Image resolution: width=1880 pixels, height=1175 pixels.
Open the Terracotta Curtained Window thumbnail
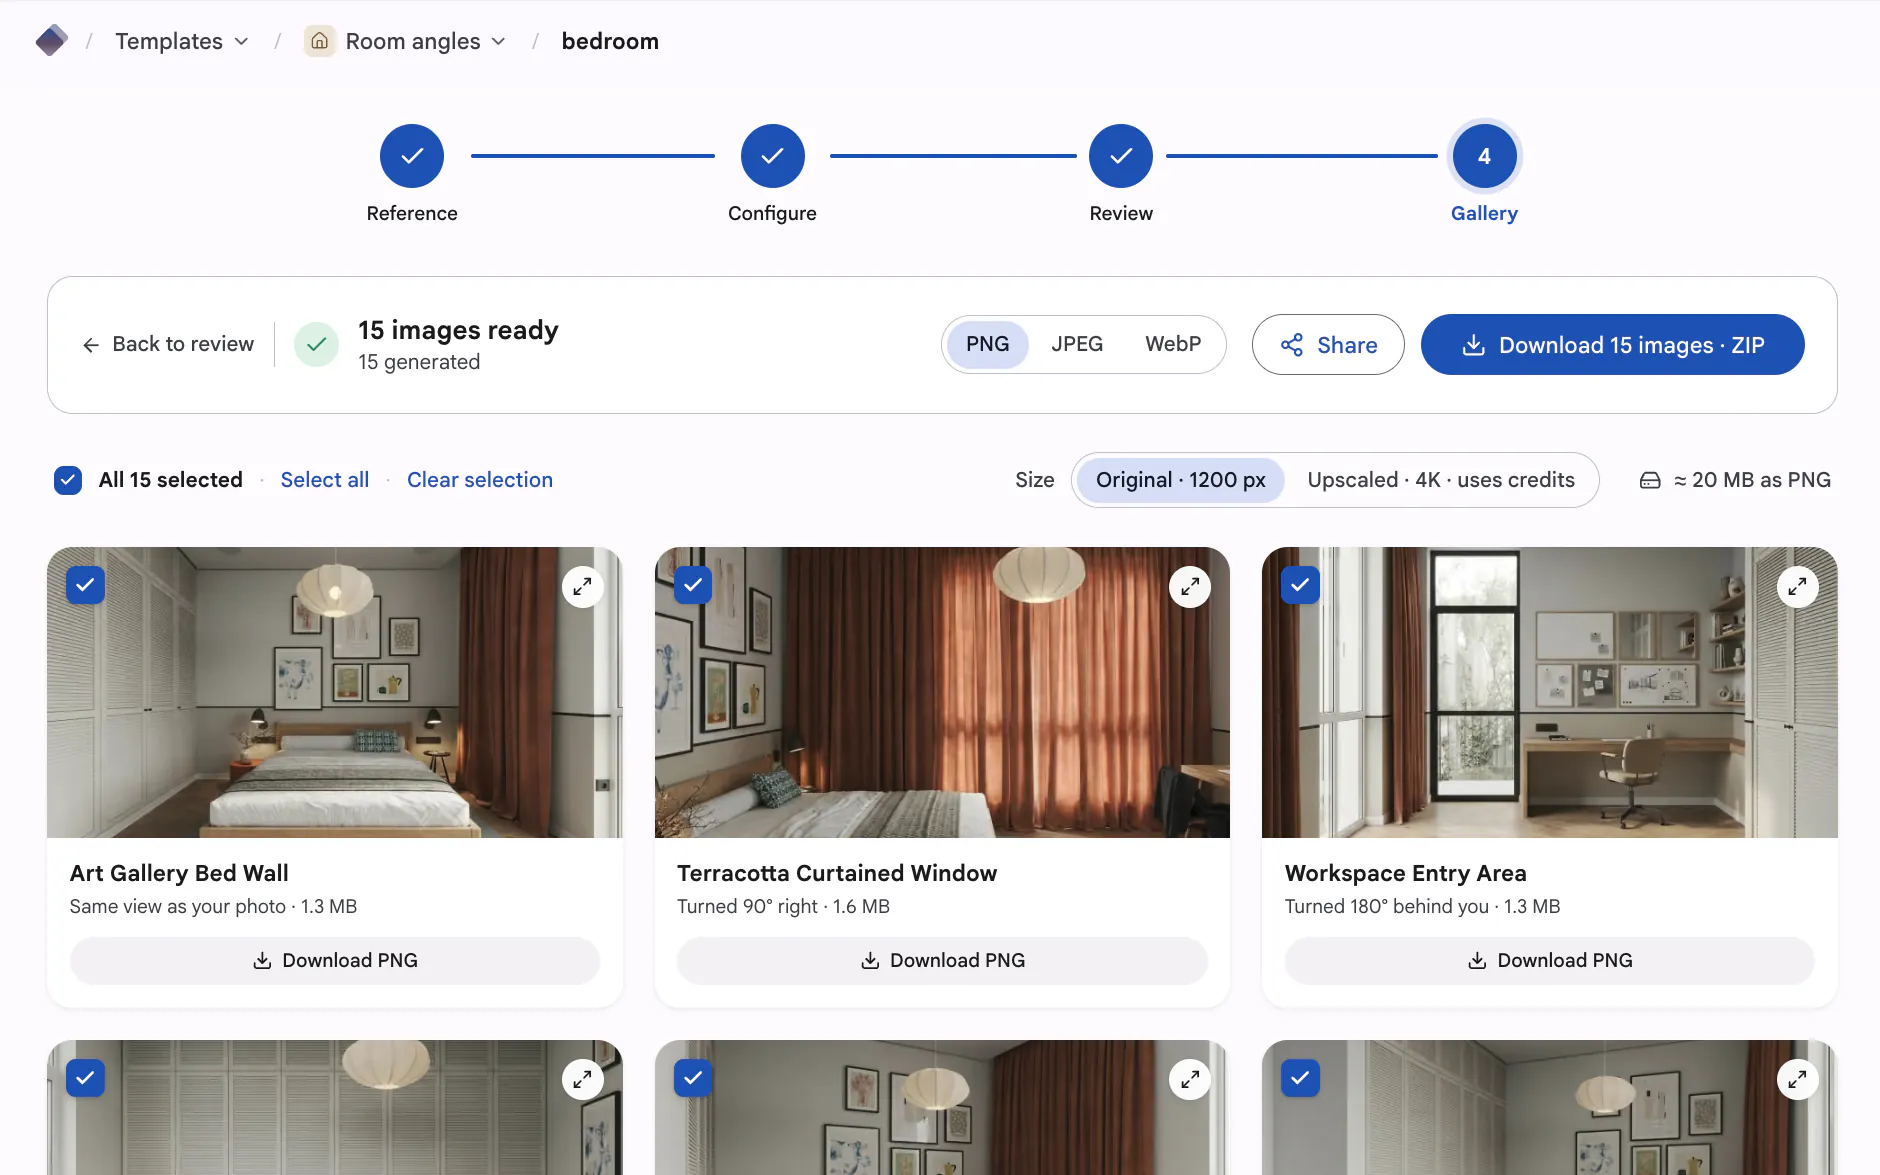coord(942,692)
